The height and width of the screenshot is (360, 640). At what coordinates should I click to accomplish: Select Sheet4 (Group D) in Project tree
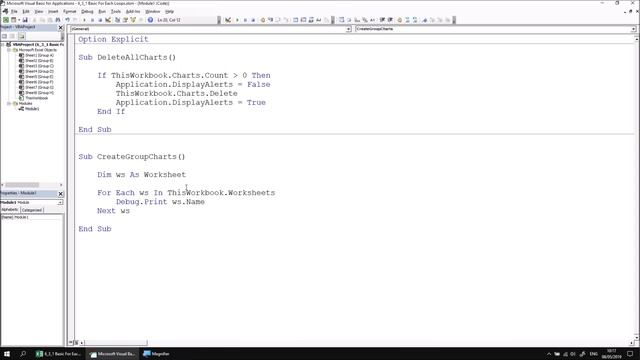click(39, 71)
